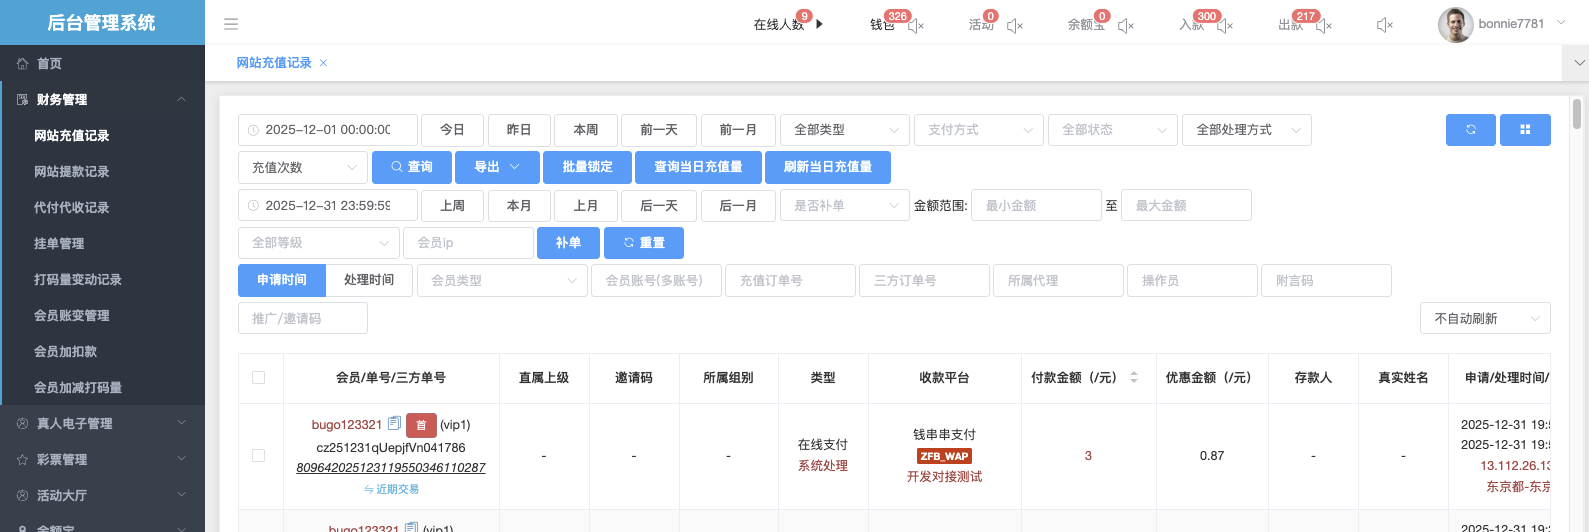Screen dimensions: 1589x532
Task: Close the 网站充值记录 tab
Action: [323, 63]
